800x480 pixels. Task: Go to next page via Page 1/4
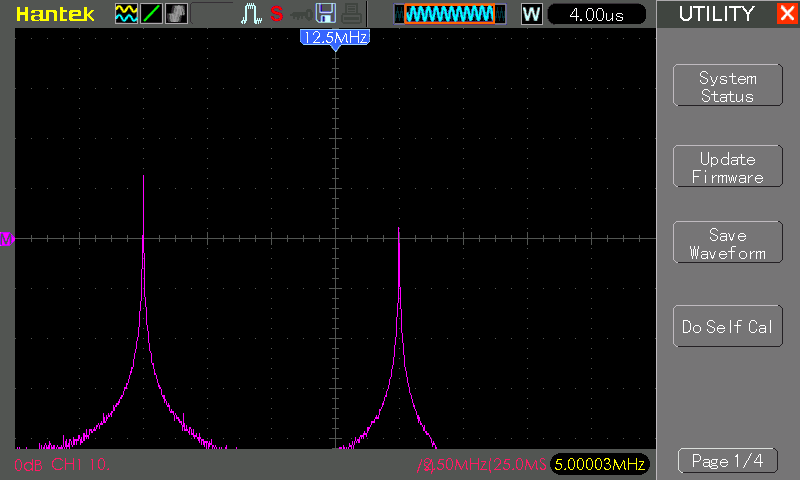728,461
